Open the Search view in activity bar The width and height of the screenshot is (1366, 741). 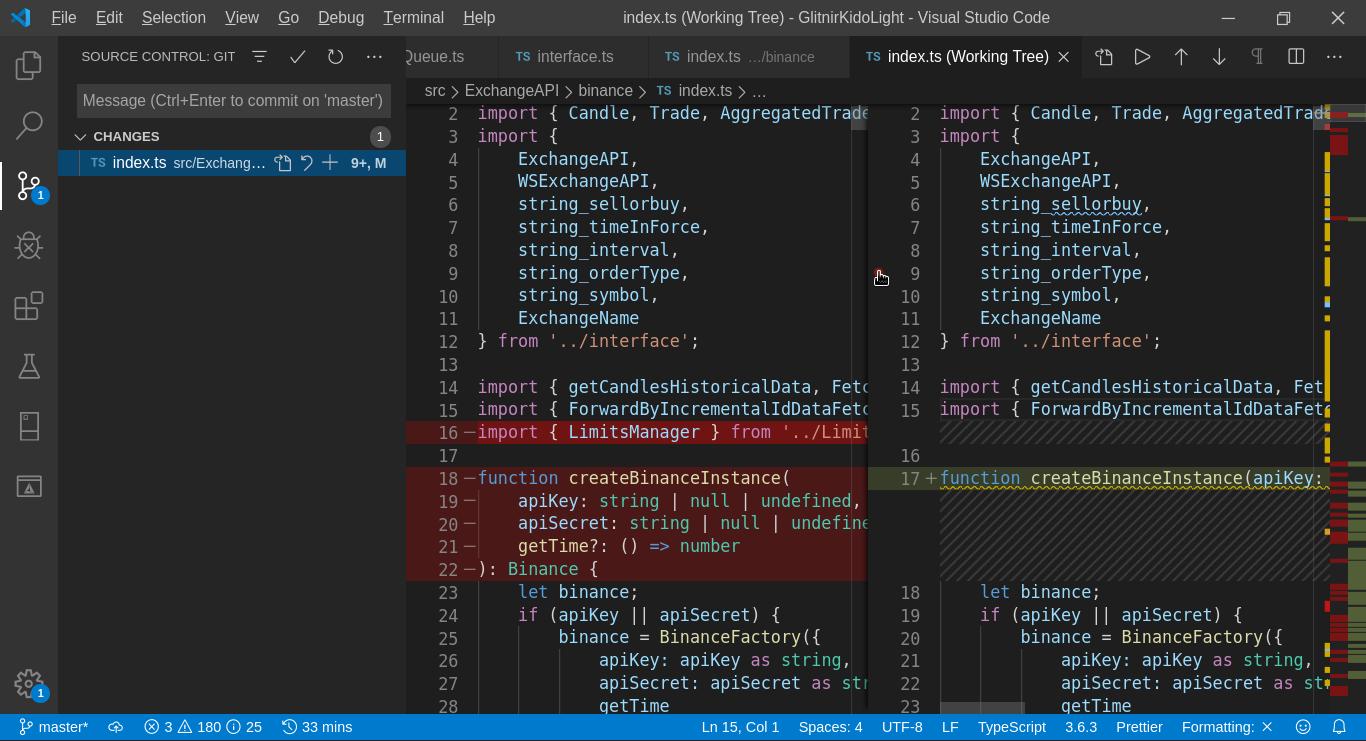pyautogui.click(x=29, y=126)
